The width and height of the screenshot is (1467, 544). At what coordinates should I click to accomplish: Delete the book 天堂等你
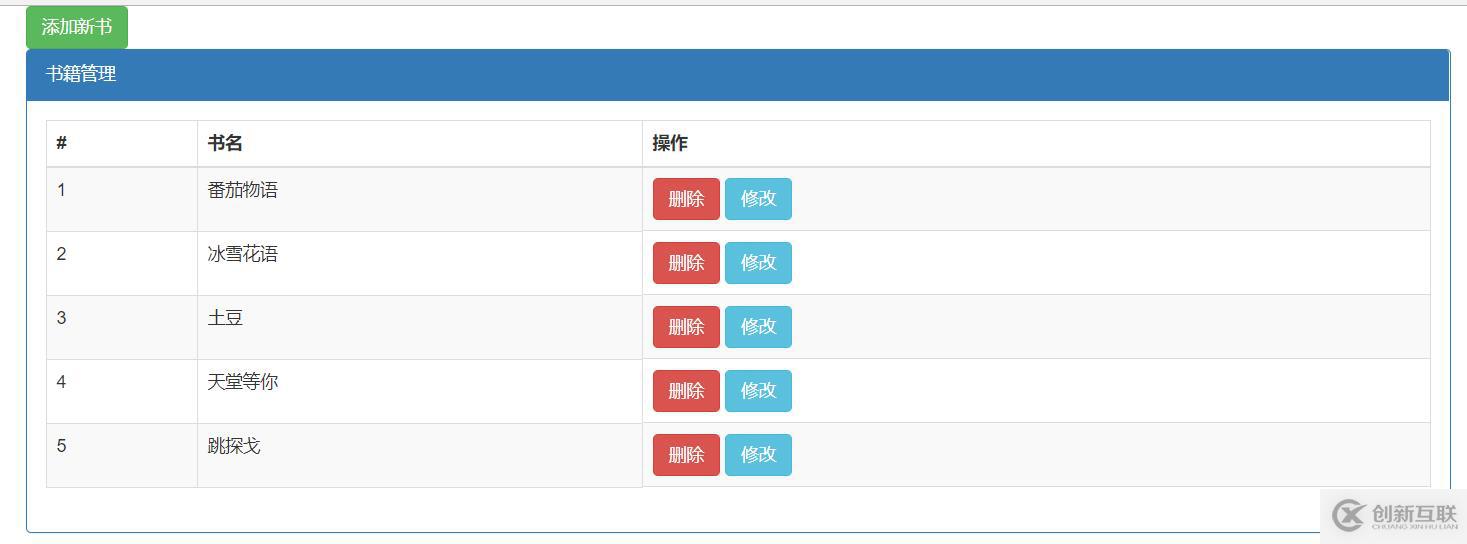[686, 391]
